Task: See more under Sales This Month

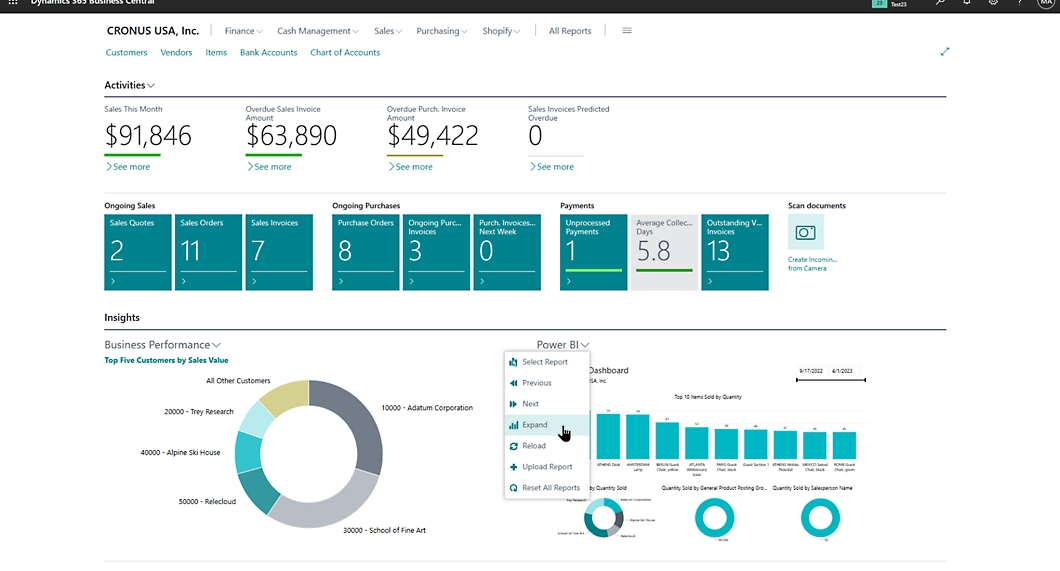Action: [x=128, y=167]
